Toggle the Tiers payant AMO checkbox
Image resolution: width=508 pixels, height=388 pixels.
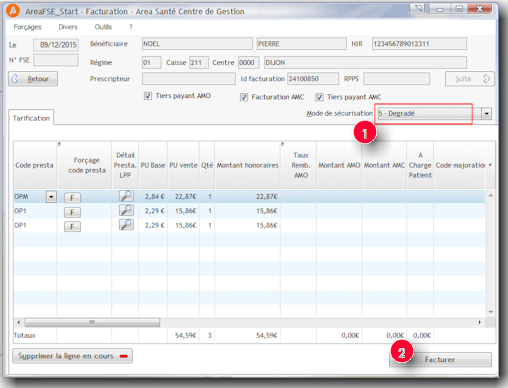click(x=148, y=96)
